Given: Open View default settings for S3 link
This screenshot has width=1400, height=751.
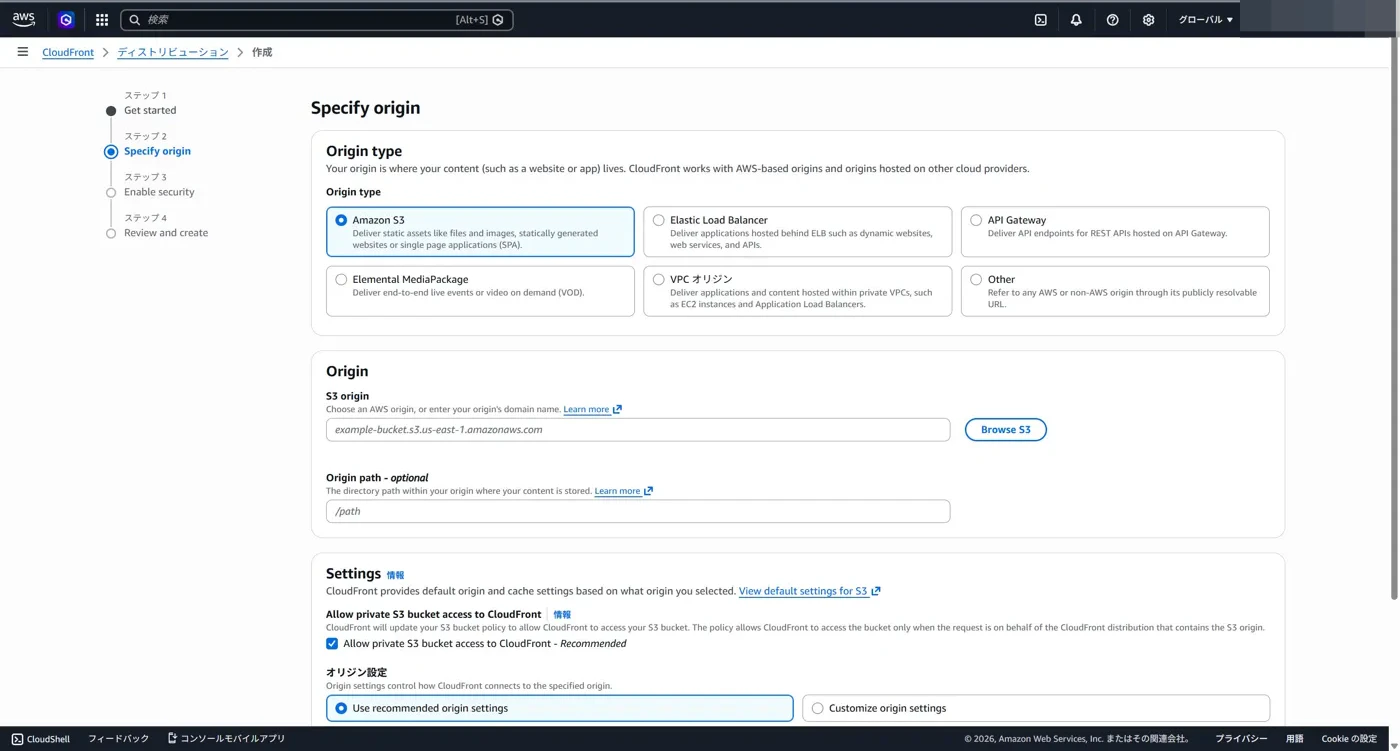Looking at the screenshot, I should point(803,591).
